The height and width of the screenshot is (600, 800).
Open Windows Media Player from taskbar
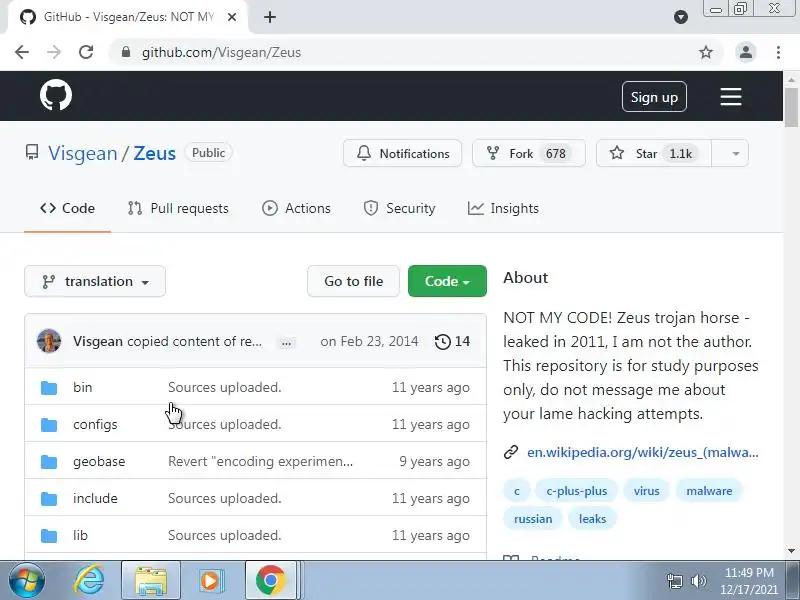(x=211, y=581)
